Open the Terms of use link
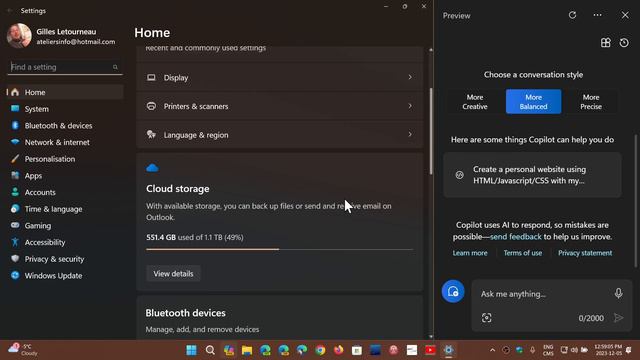The height and width of the screenshot is (360, 640). click(x=522, y=253)
